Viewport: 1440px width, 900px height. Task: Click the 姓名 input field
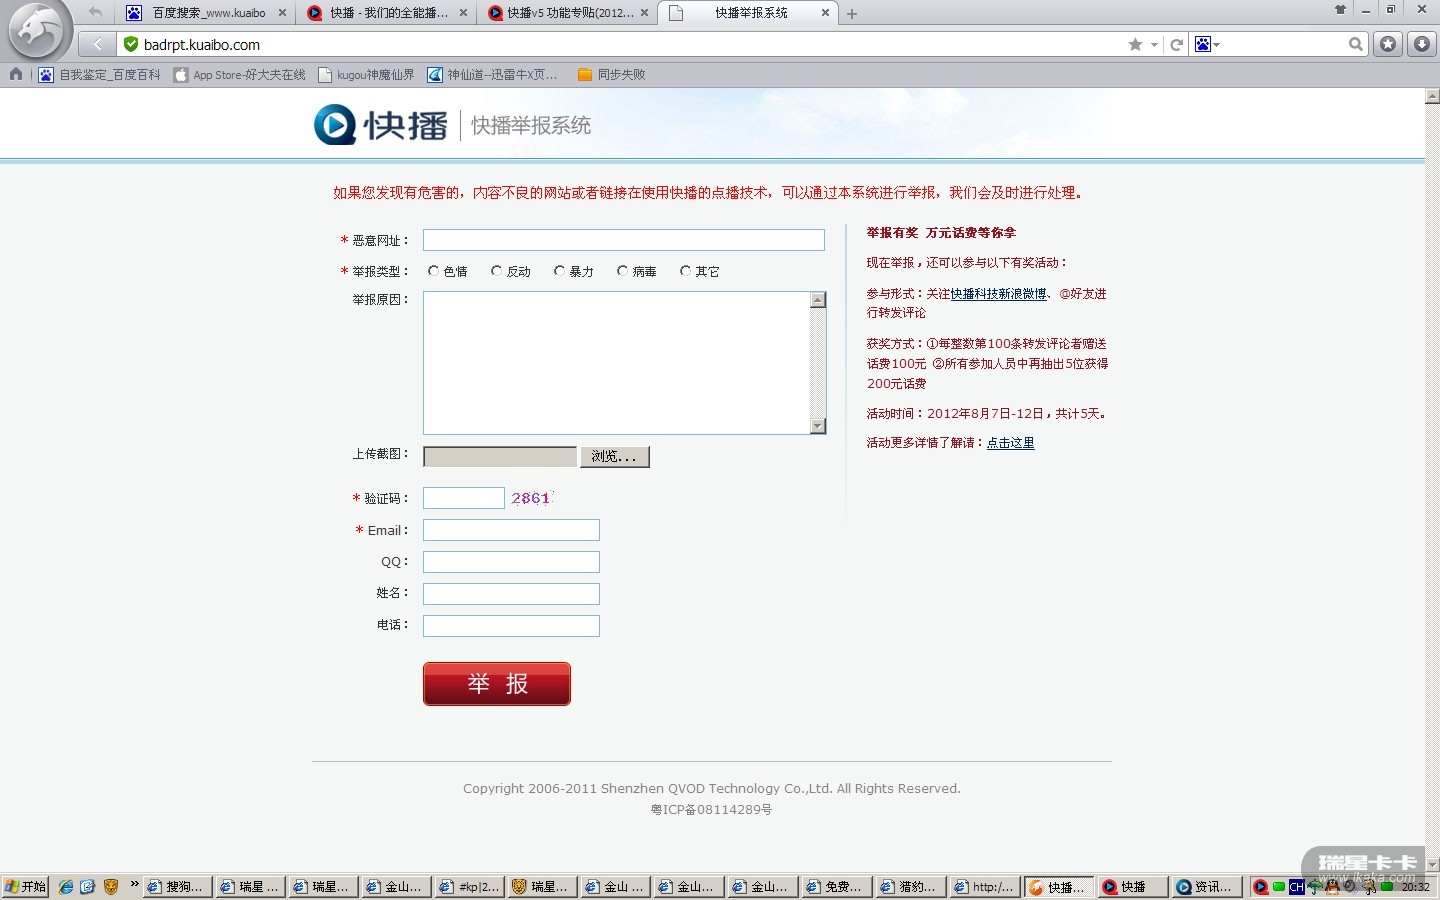point(511,594)
